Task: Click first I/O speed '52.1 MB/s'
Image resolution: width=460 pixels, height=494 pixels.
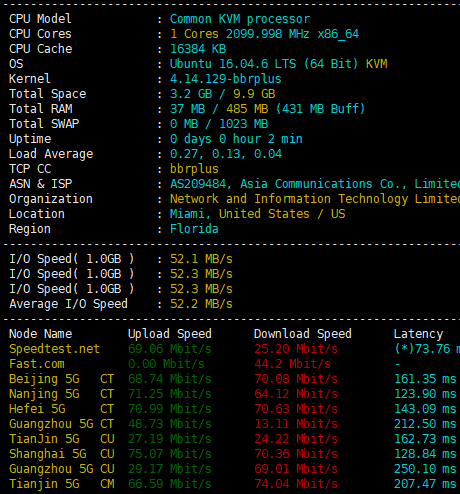Action: point(201,259)
